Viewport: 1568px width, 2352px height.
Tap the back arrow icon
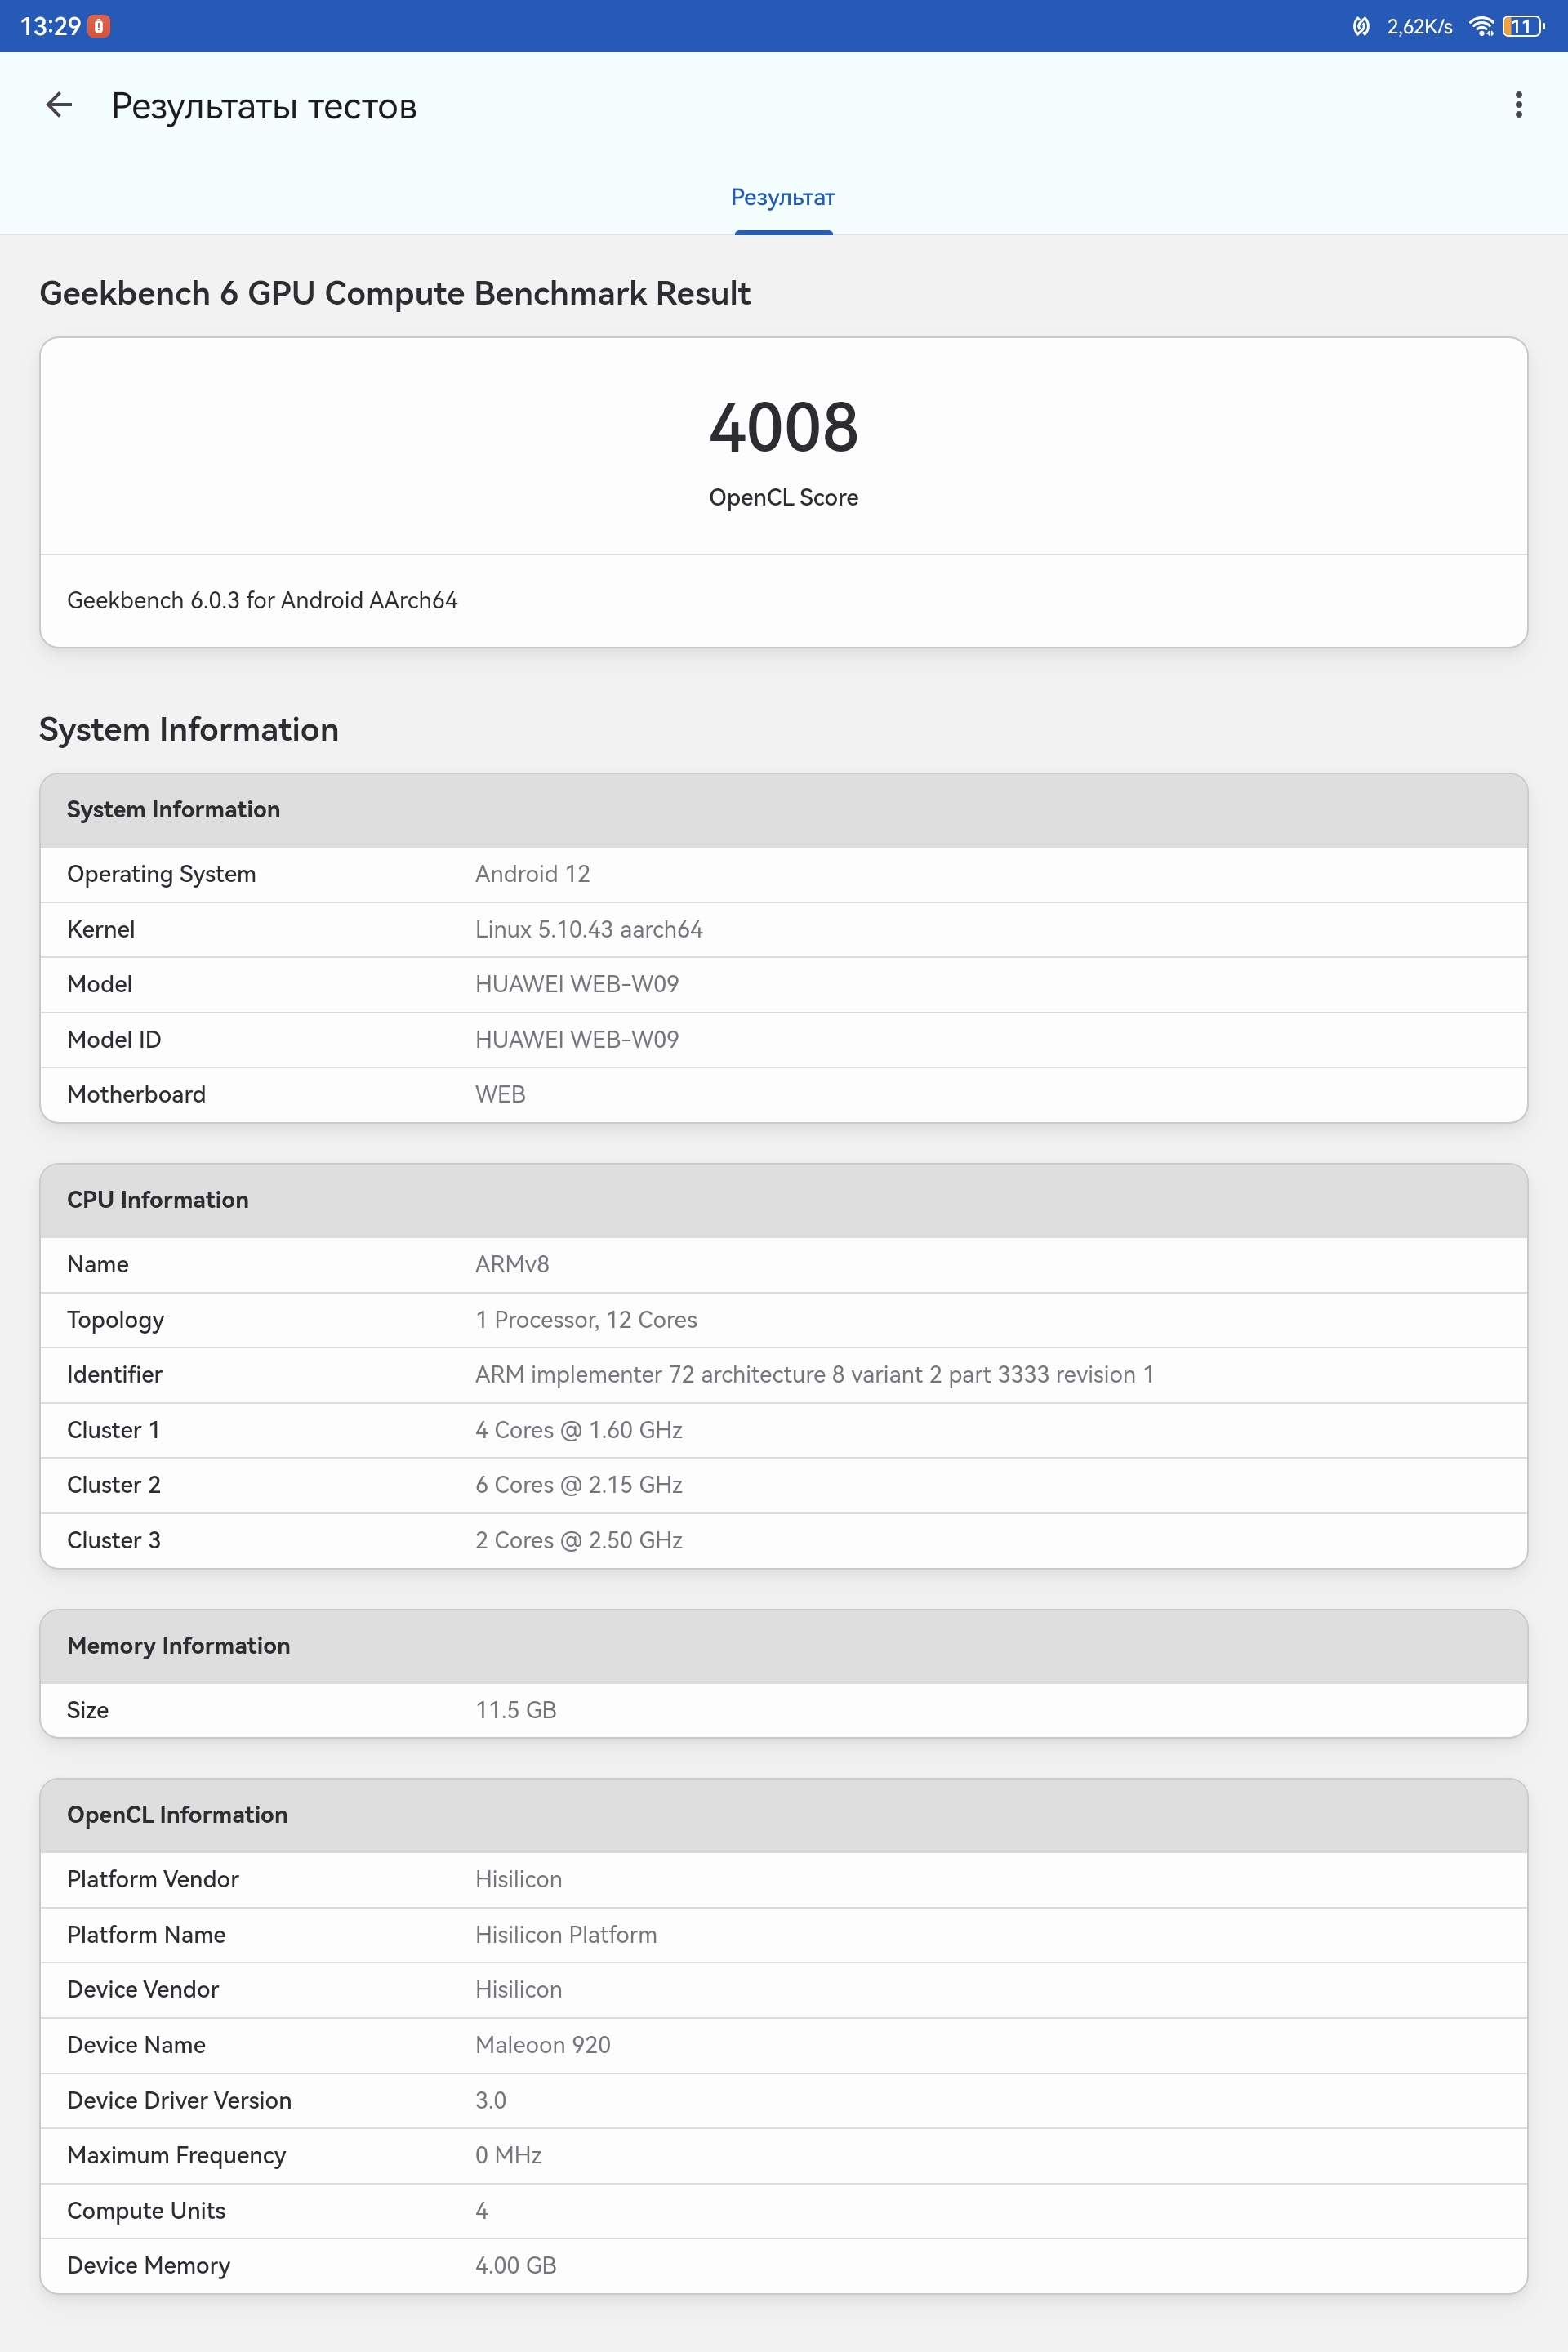[x=59, y=105]
